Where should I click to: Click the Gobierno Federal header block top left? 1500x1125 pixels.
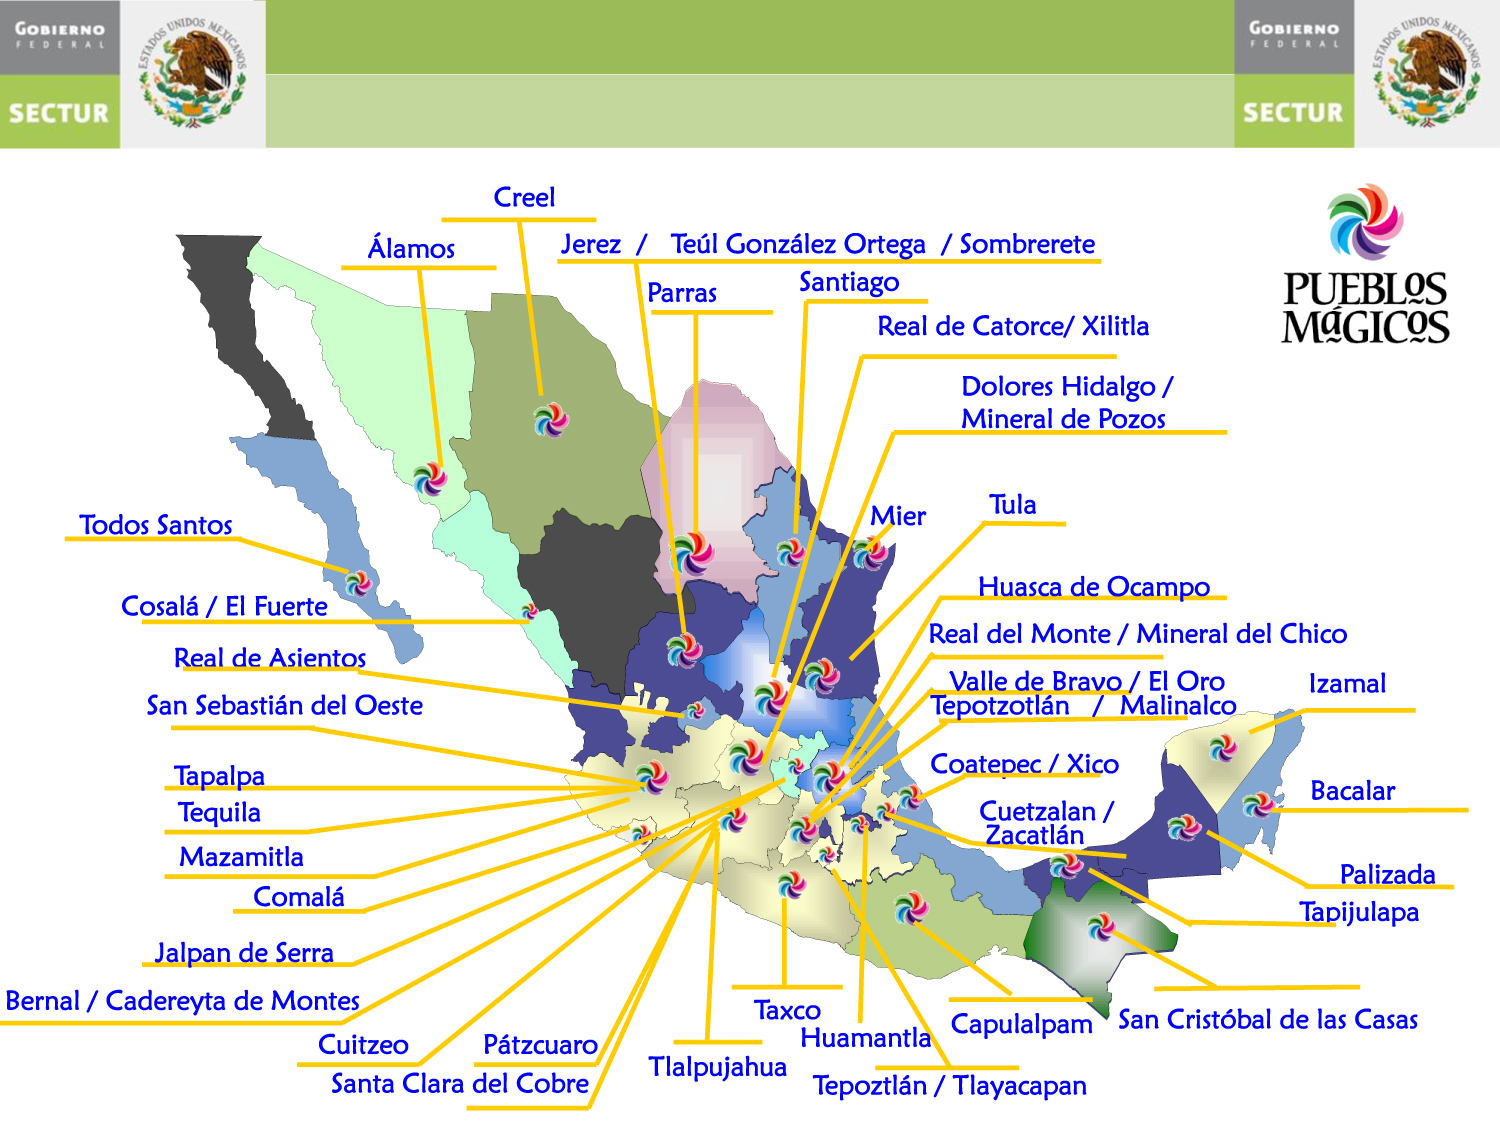[x=60, y=35]
